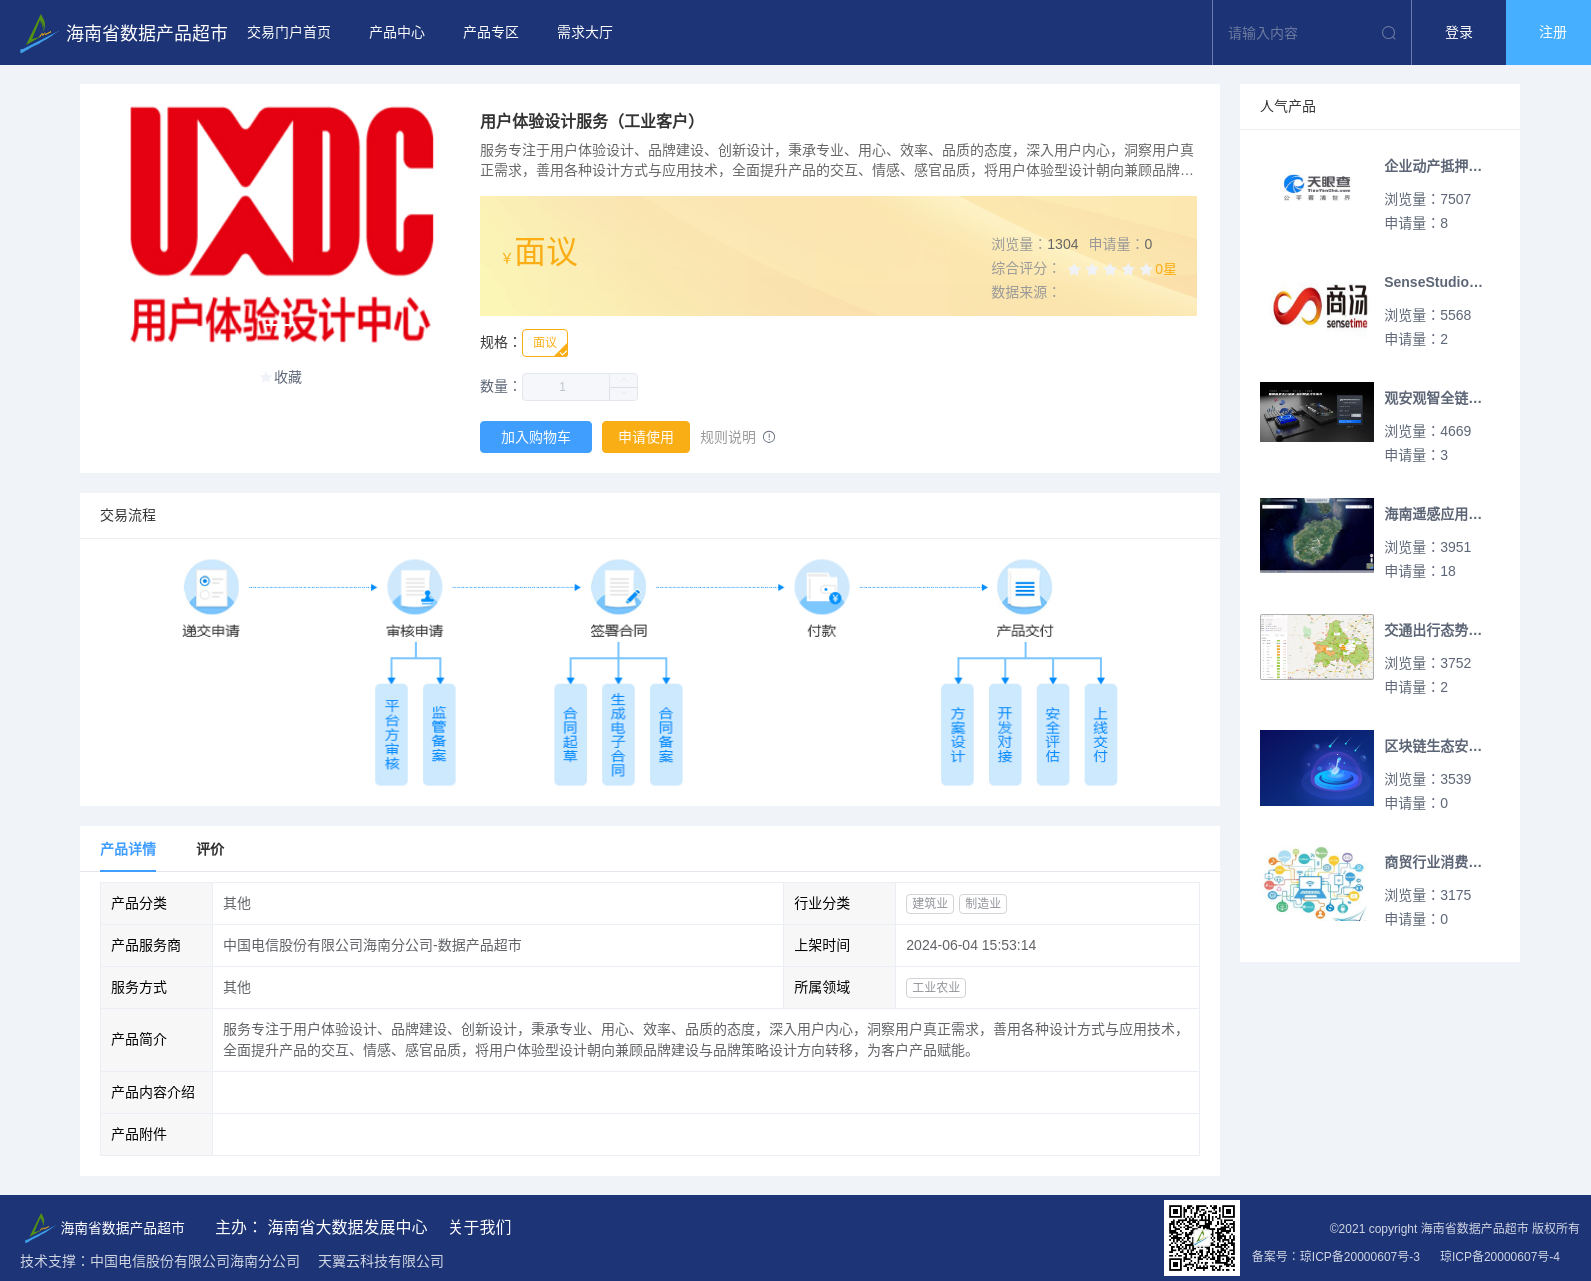Click the 方案设计 sub-step box
This screenshot has height=1281, width=1591.
pos(957,735)
